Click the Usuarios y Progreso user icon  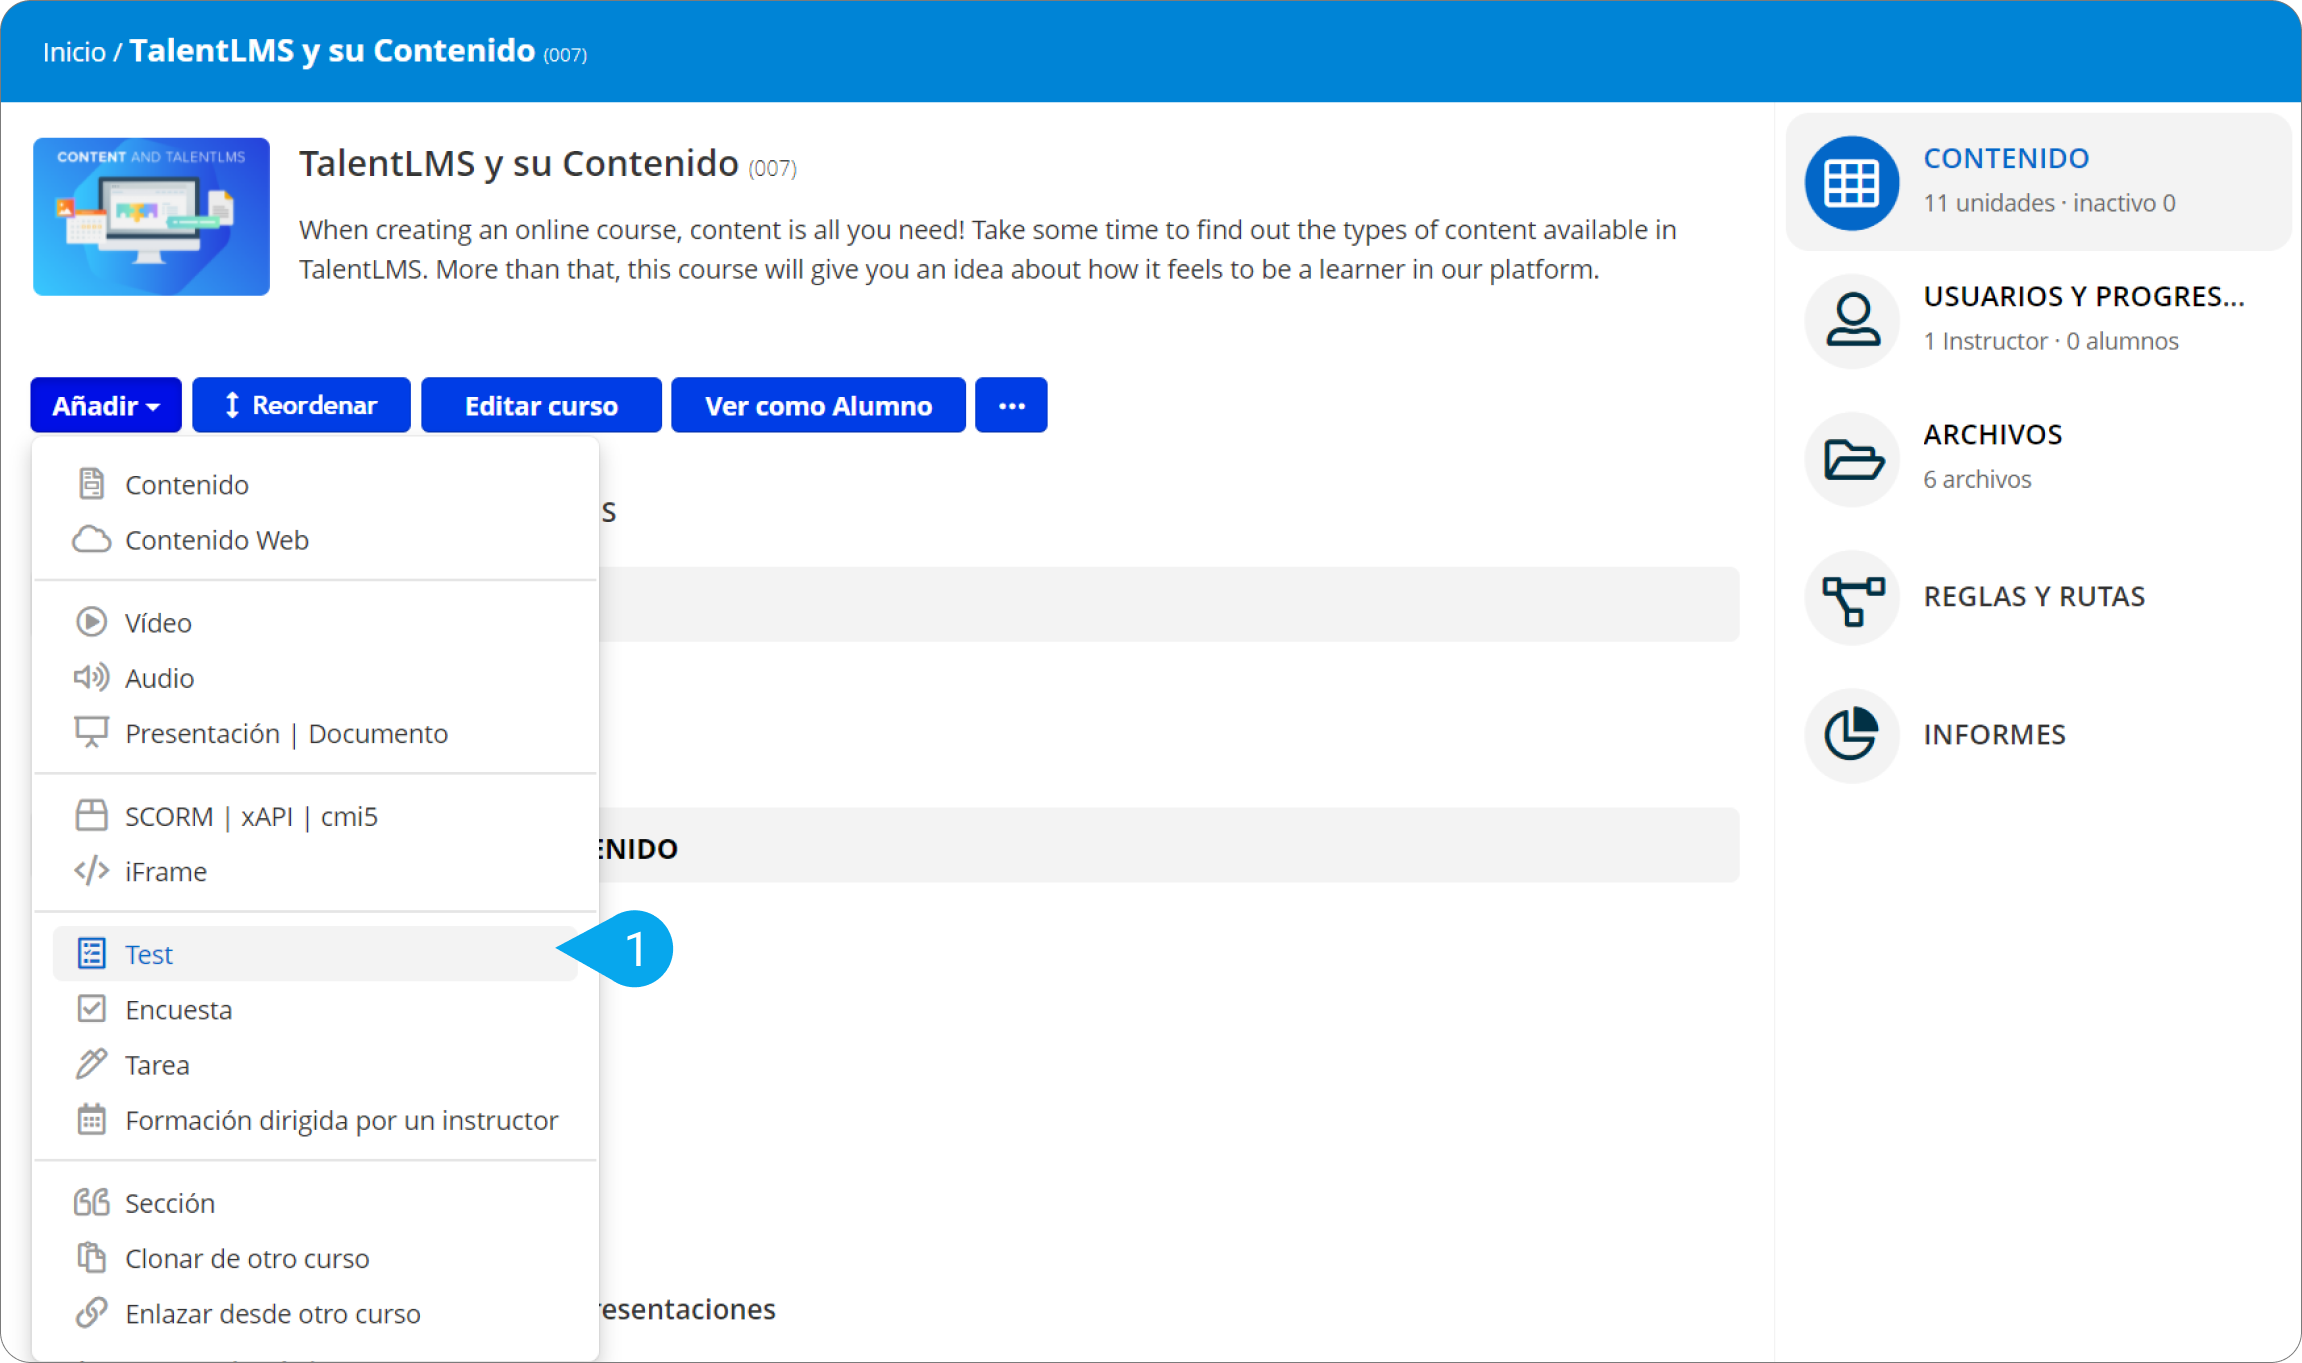(x=1851, y=321)
